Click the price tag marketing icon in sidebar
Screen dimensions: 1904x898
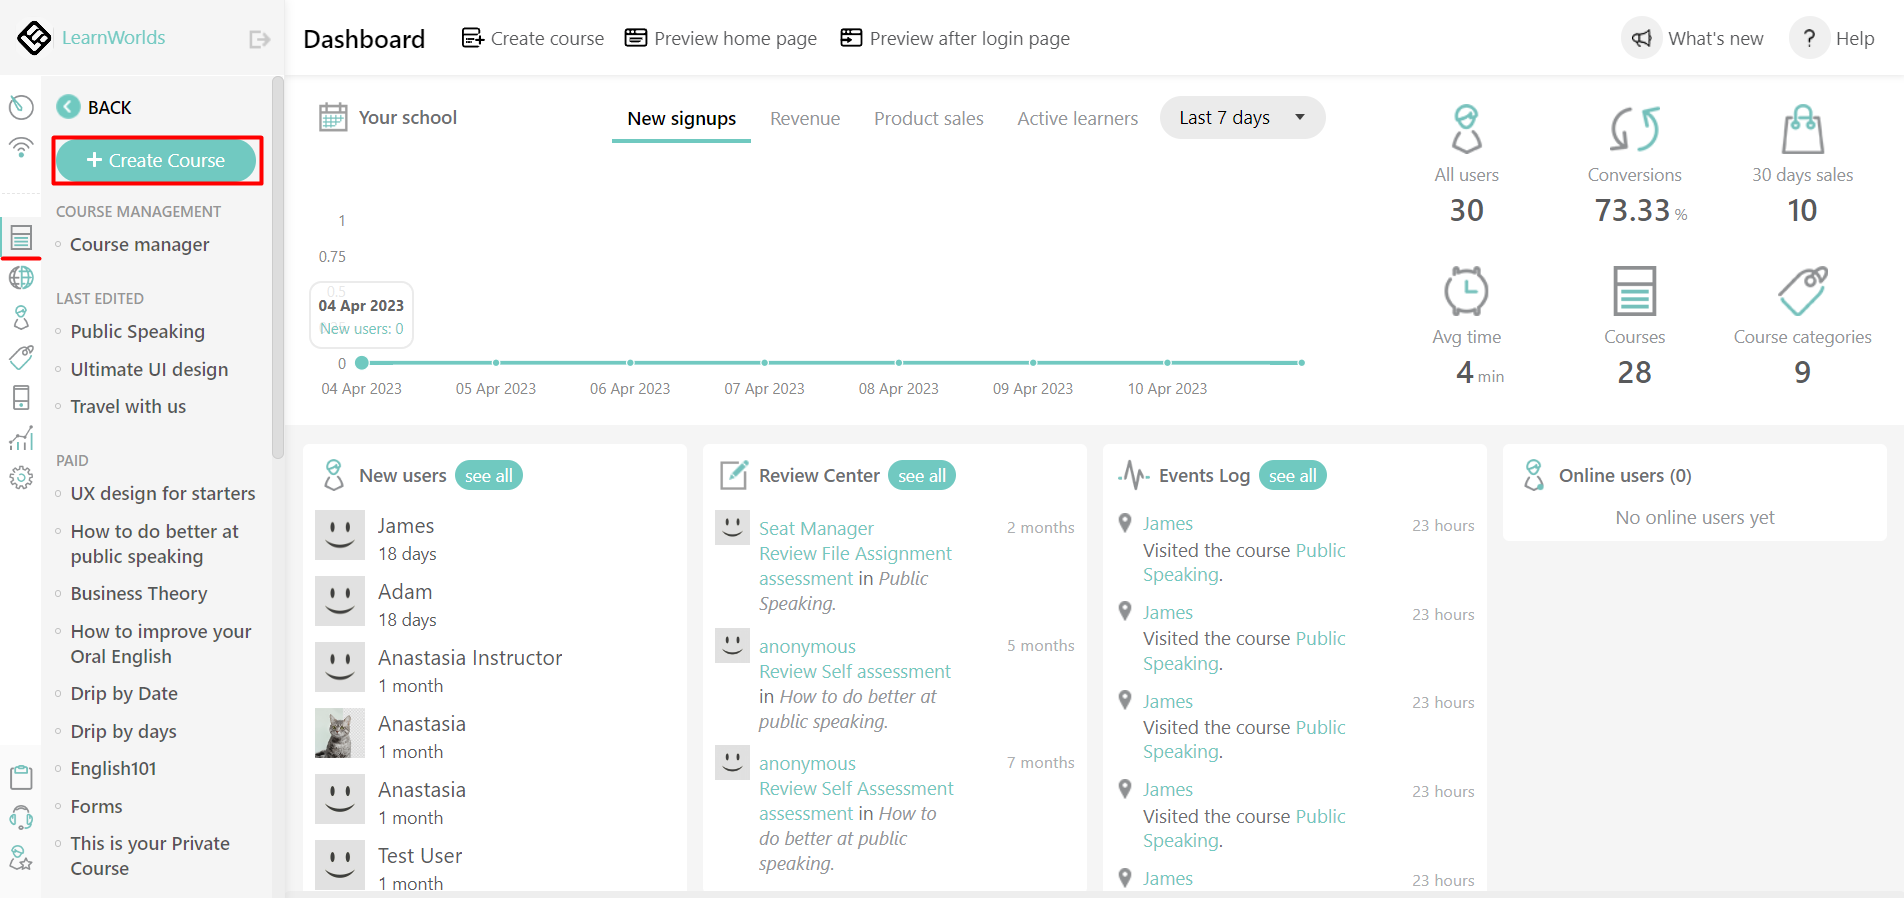(21, 357)
